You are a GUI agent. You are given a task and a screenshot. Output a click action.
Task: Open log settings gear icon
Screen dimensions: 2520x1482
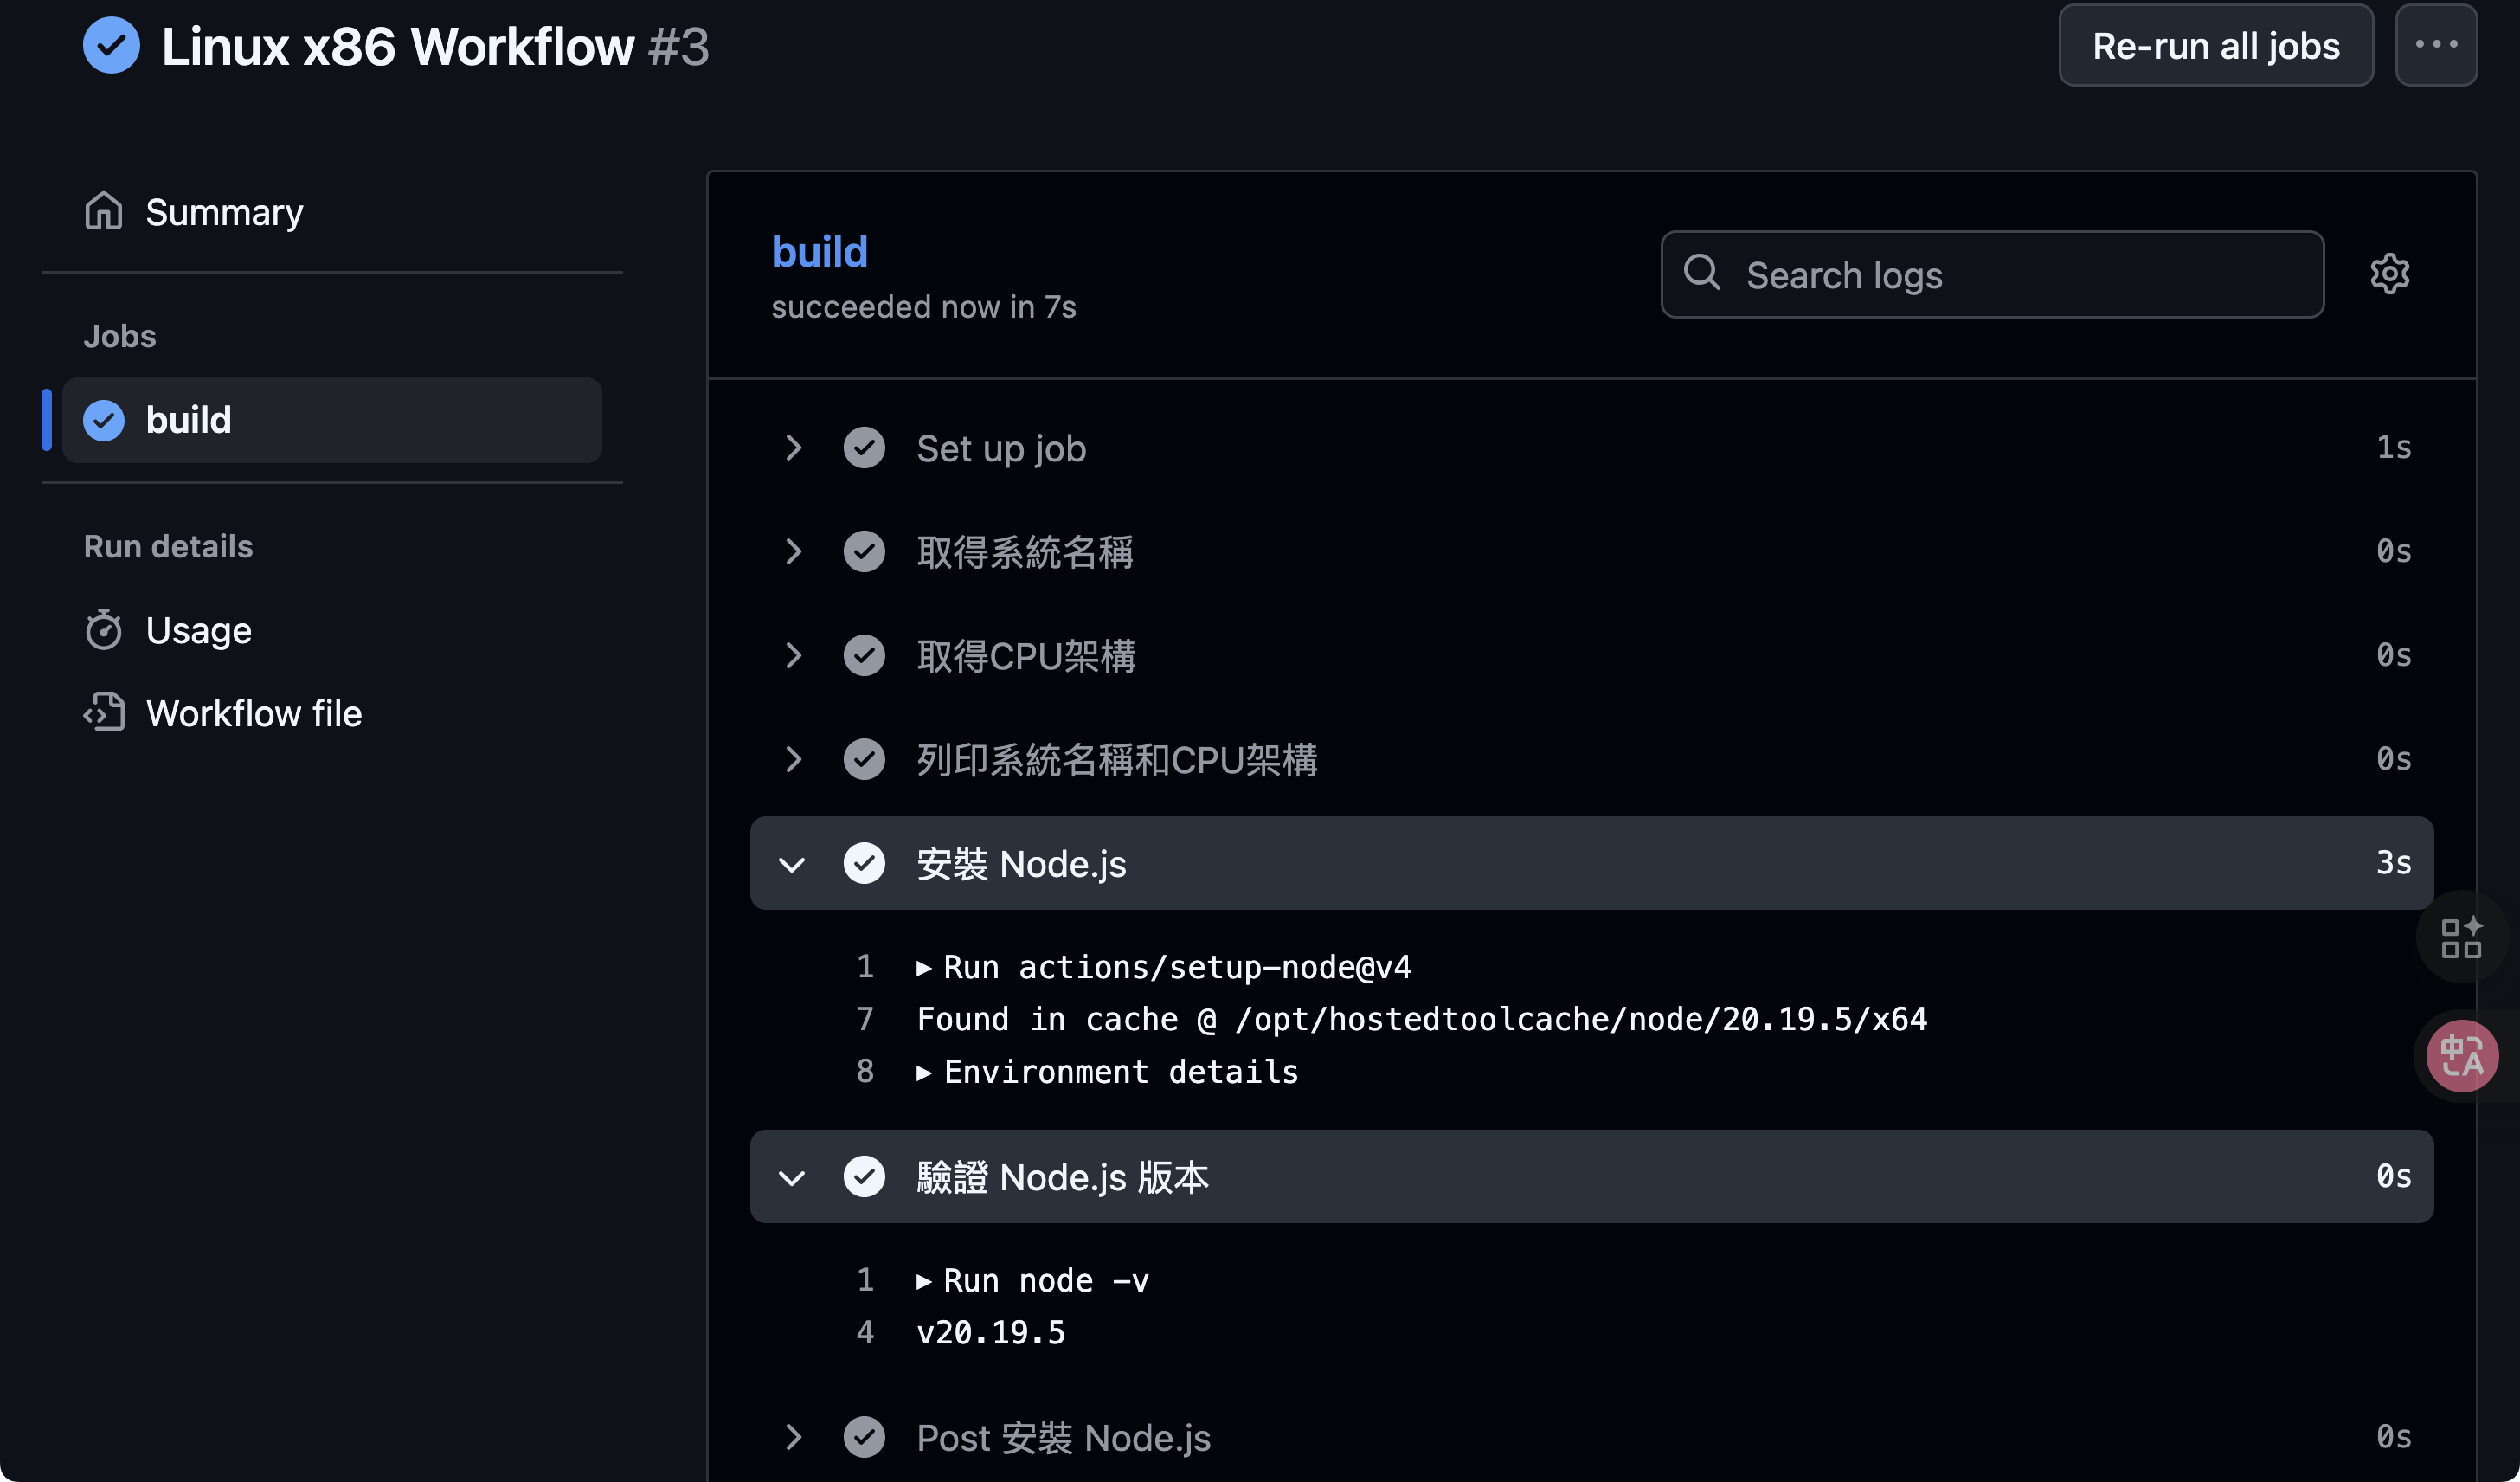[x=2389, y=274]
